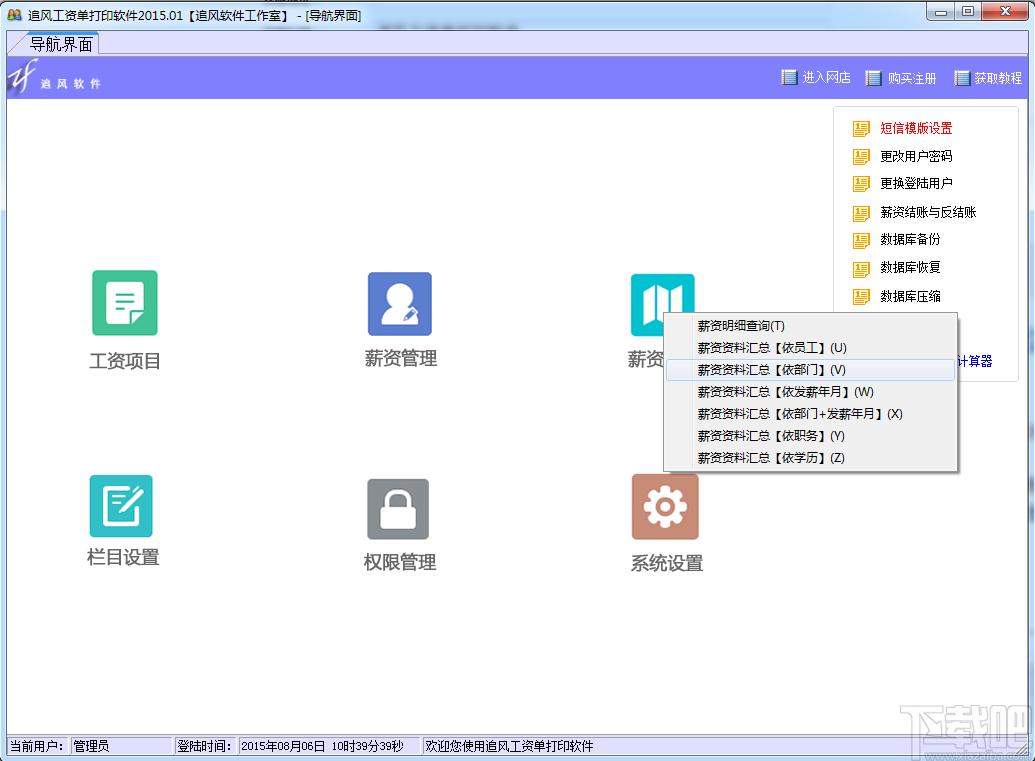Open the 工资项目 green document icon
The height and width of the screenshot is (761, 1035).
(x=125, y=303)
